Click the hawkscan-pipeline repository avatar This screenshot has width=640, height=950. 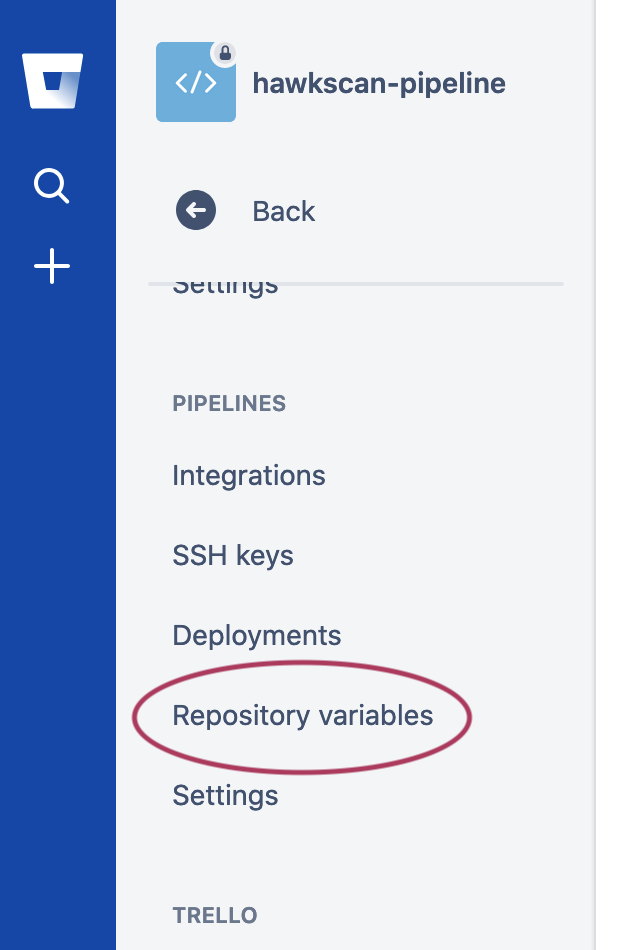coord(196,82)
